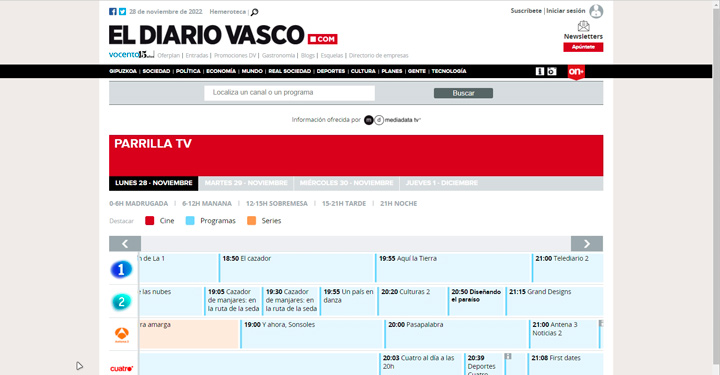Go to next time slot arrow
Screen dimensions: 720x375
[x=587, y=244]
